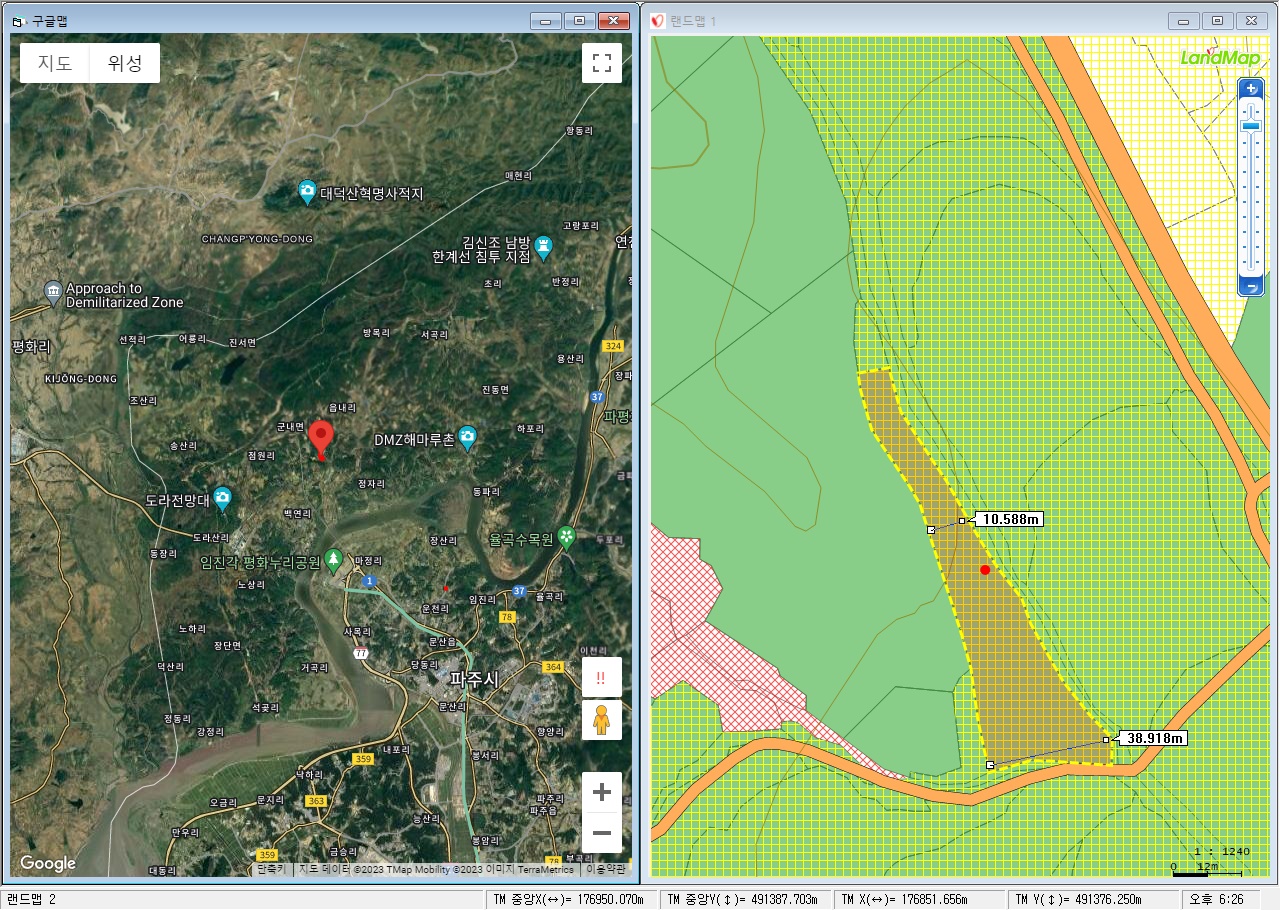Click the red location pin on the Google map
This screenshot has height=910, width=1280.
pyautogui.click(x=321, y=440)
